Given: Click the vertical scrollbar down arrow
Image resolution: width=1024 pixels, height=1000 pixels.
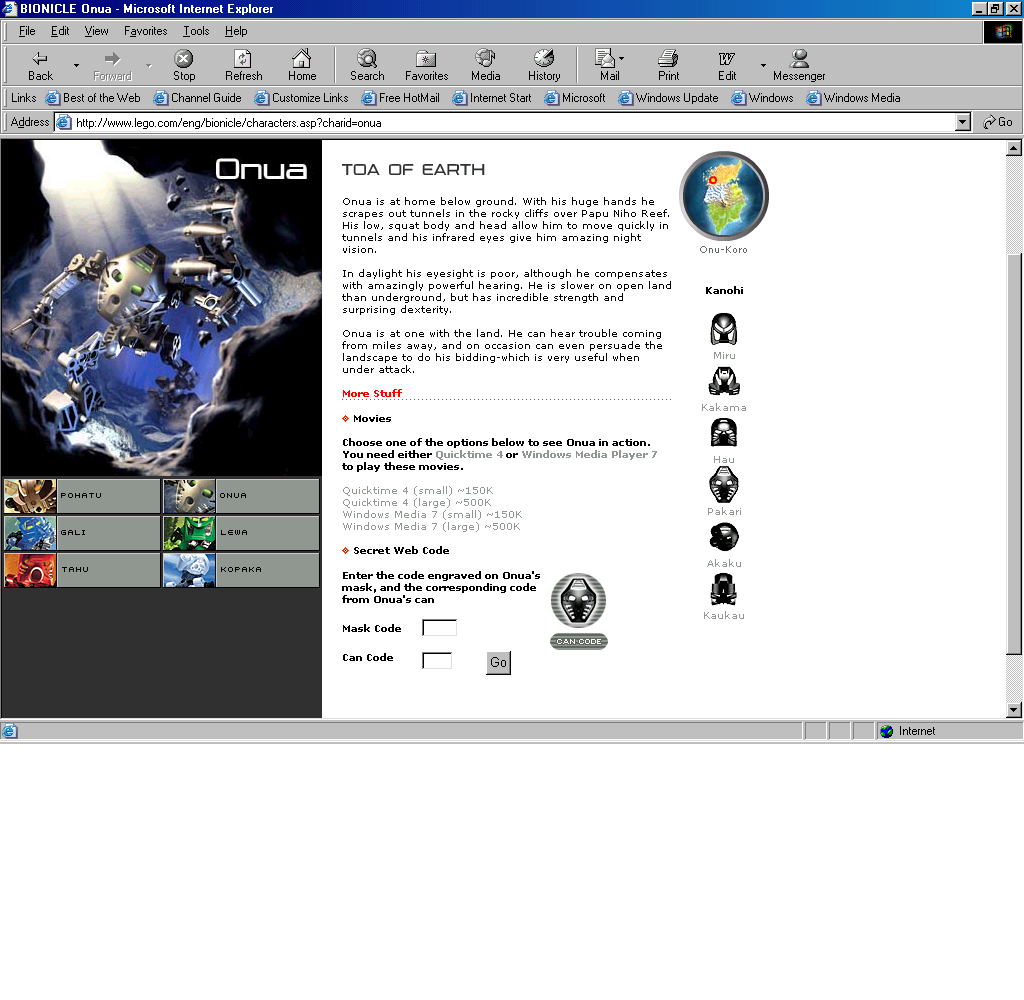Looking at the screenshot, I should [1014, 710].
